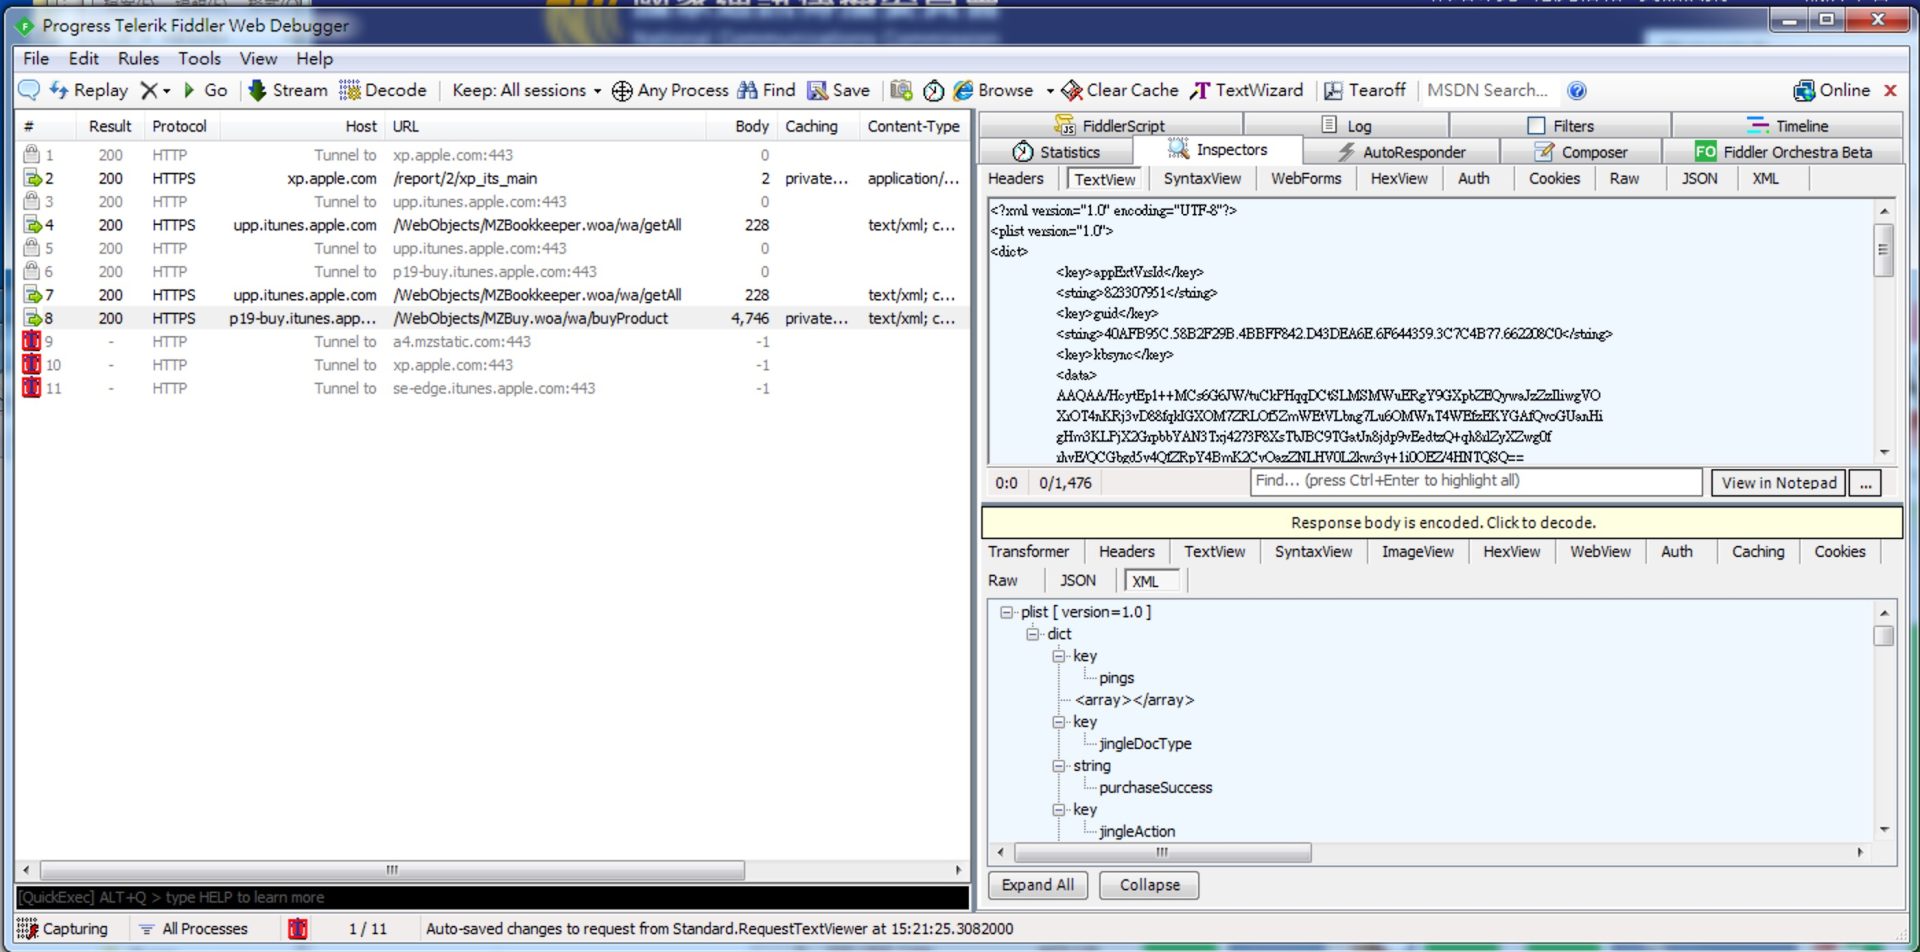Open the File menu

36,58
